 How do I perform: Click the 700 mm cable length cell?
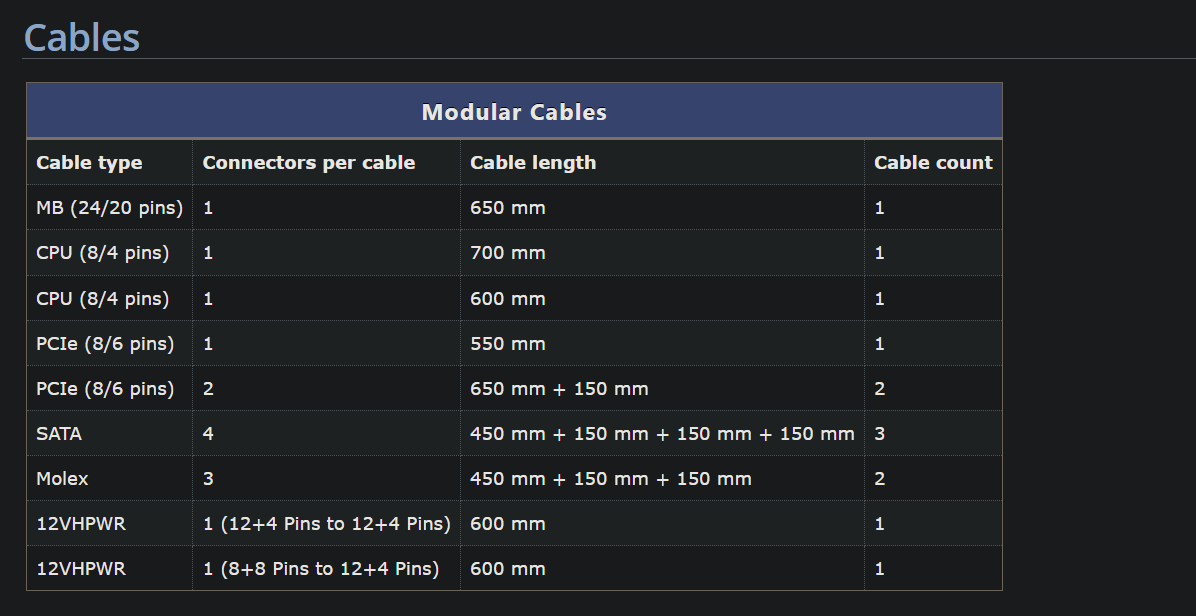point(508,253)
